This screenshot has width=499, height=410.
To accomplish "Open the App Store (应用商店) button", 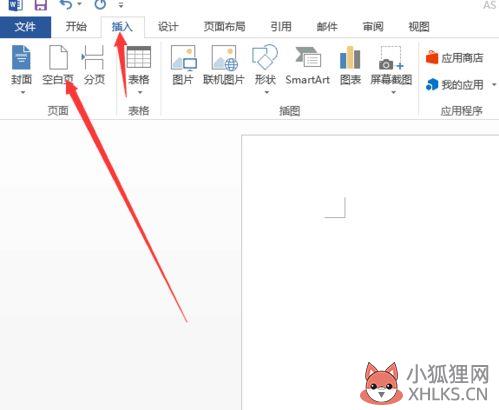I will click(x=454, y=58).
